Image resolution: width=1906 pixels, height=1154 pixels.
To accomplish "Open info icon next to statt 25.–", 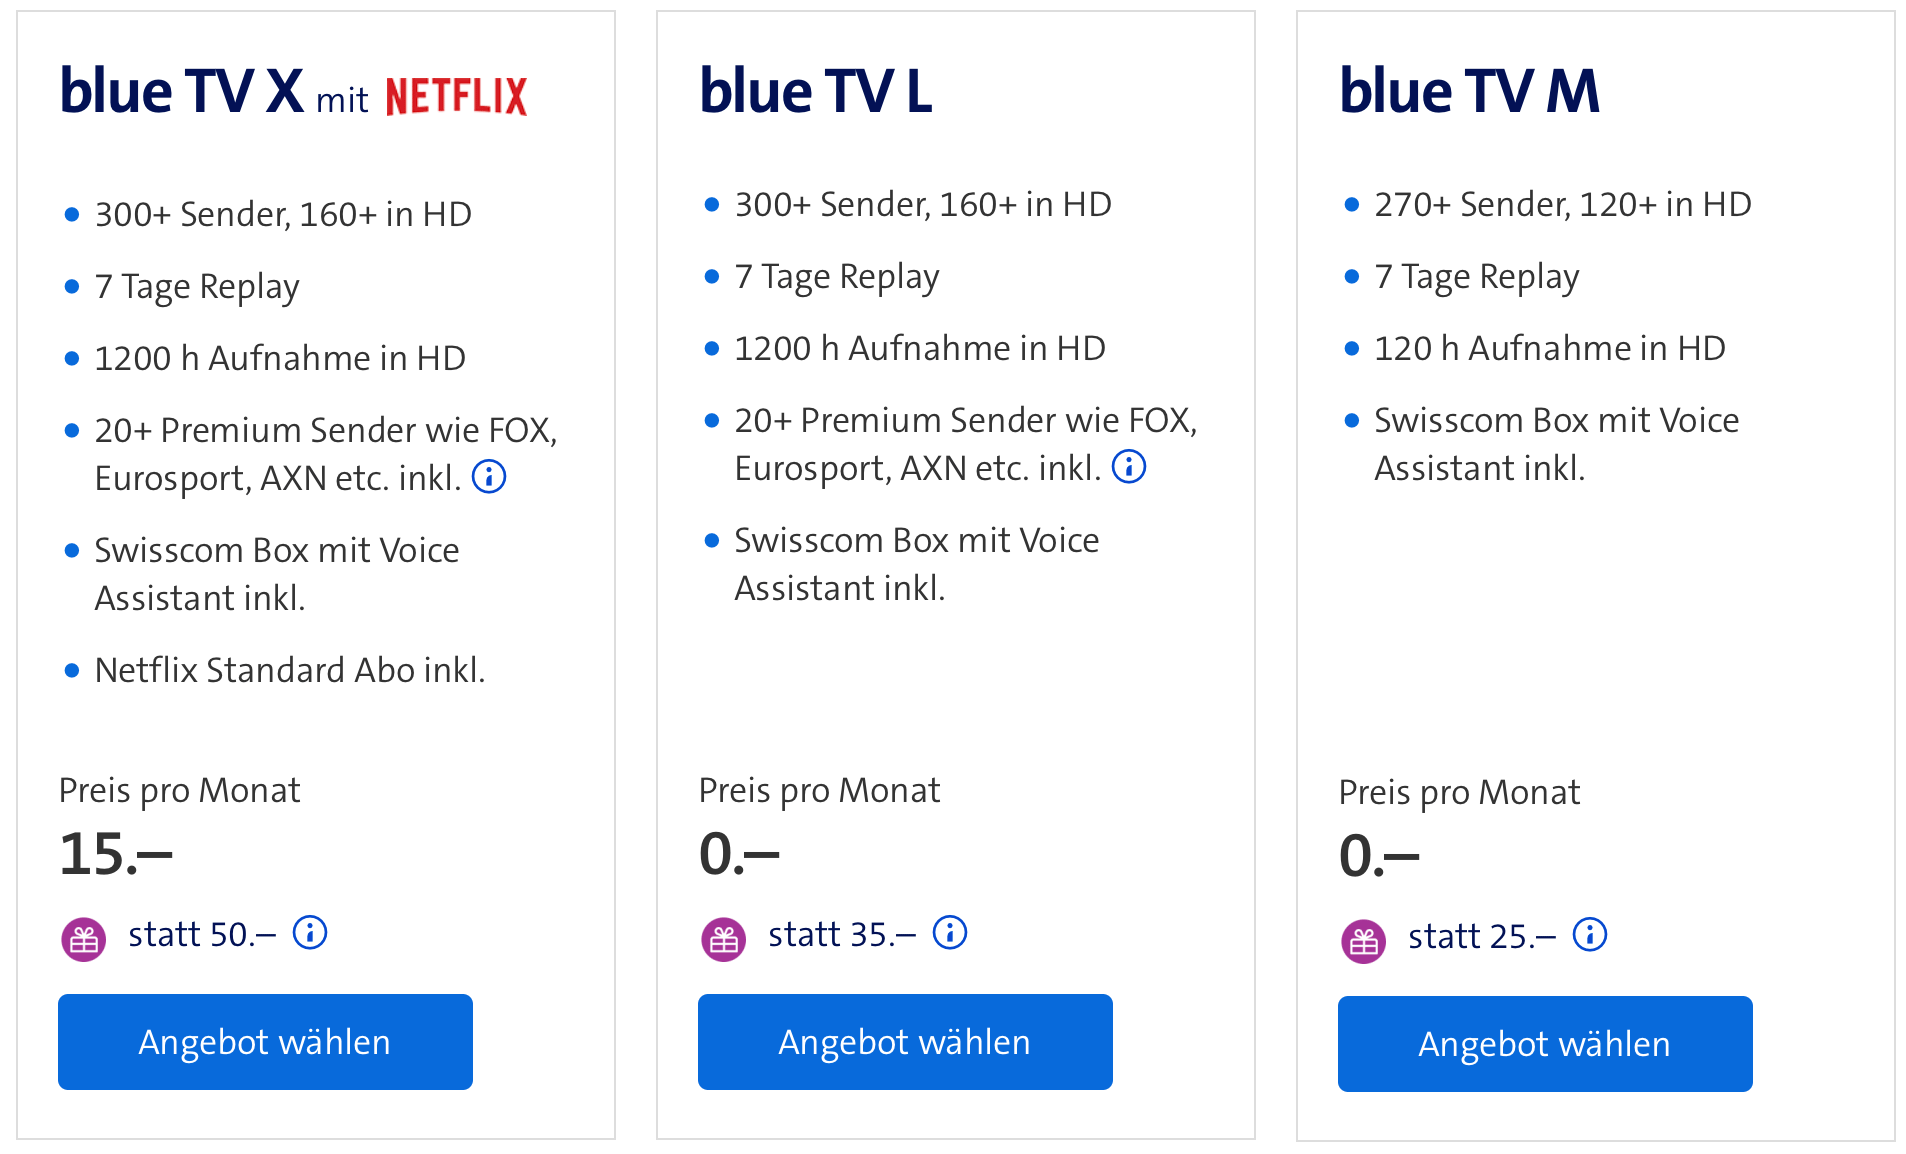I will tap(1591, 935).
